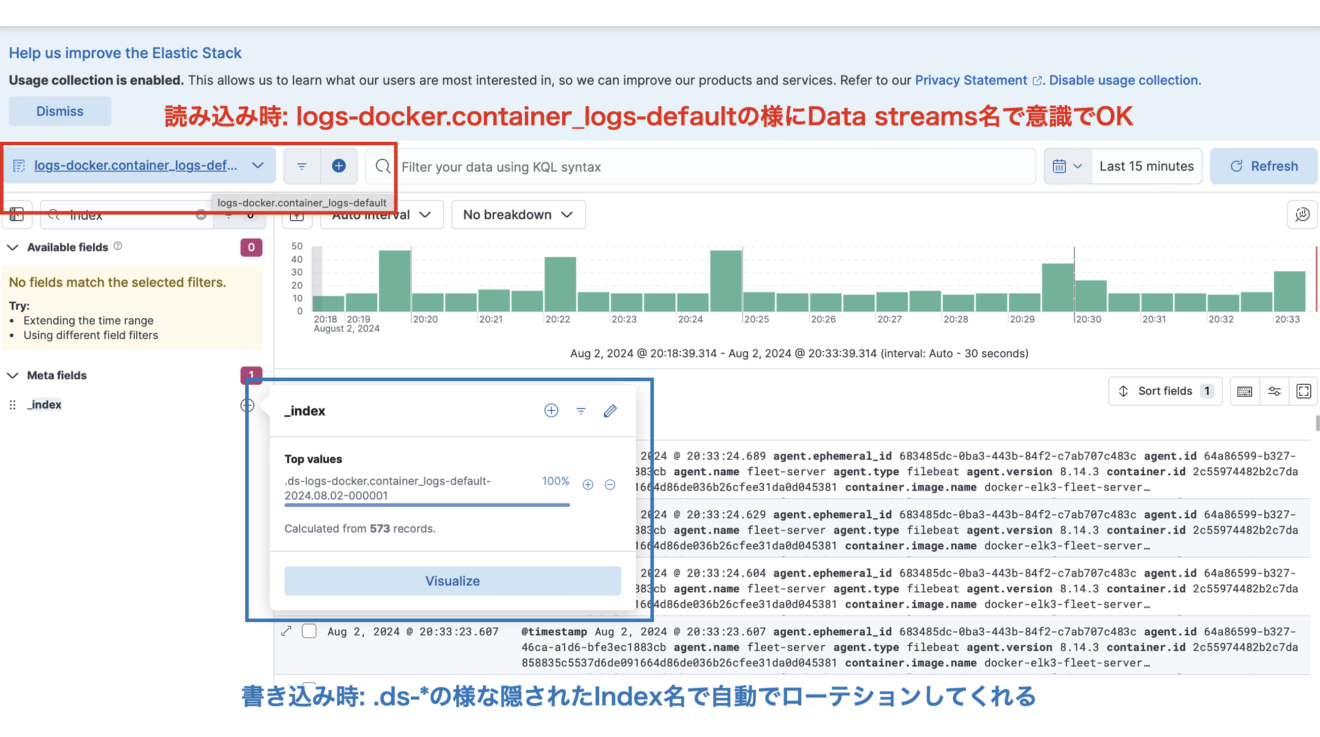Edit the _index field using the pencil icon
The height and width of the screenshot is (737, 1320).
click(611, 410)
